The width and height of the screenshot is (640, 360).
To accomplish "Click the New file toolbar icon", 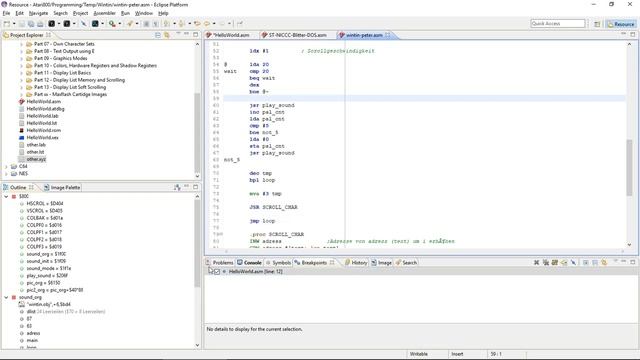I will click(7, 24).
